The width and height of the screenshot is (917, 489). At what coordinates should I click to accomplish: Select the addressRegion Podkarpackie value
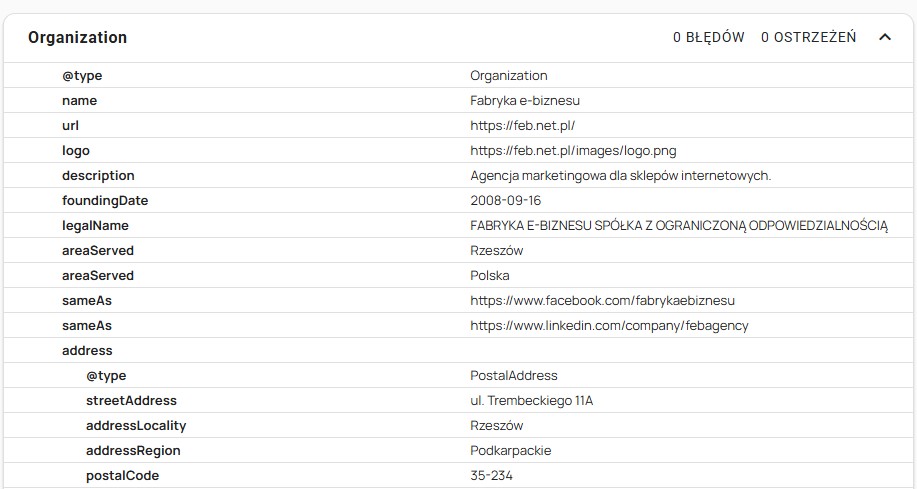[x=510, y=451]
